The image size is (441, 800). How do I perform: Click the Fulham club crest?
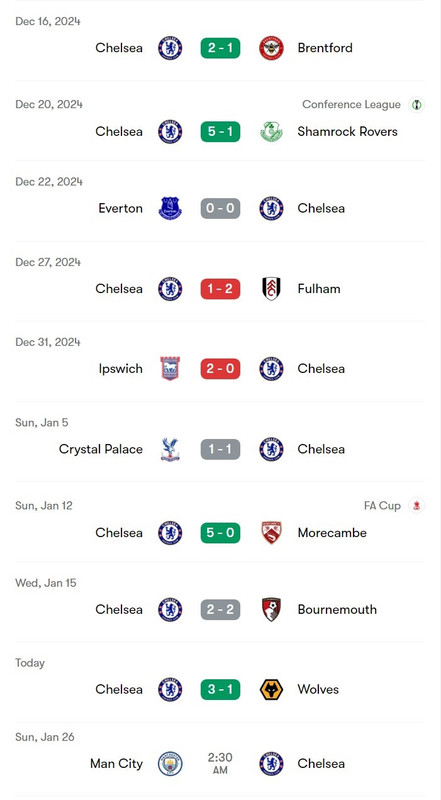pyautogui.click(x=271, y=289)
